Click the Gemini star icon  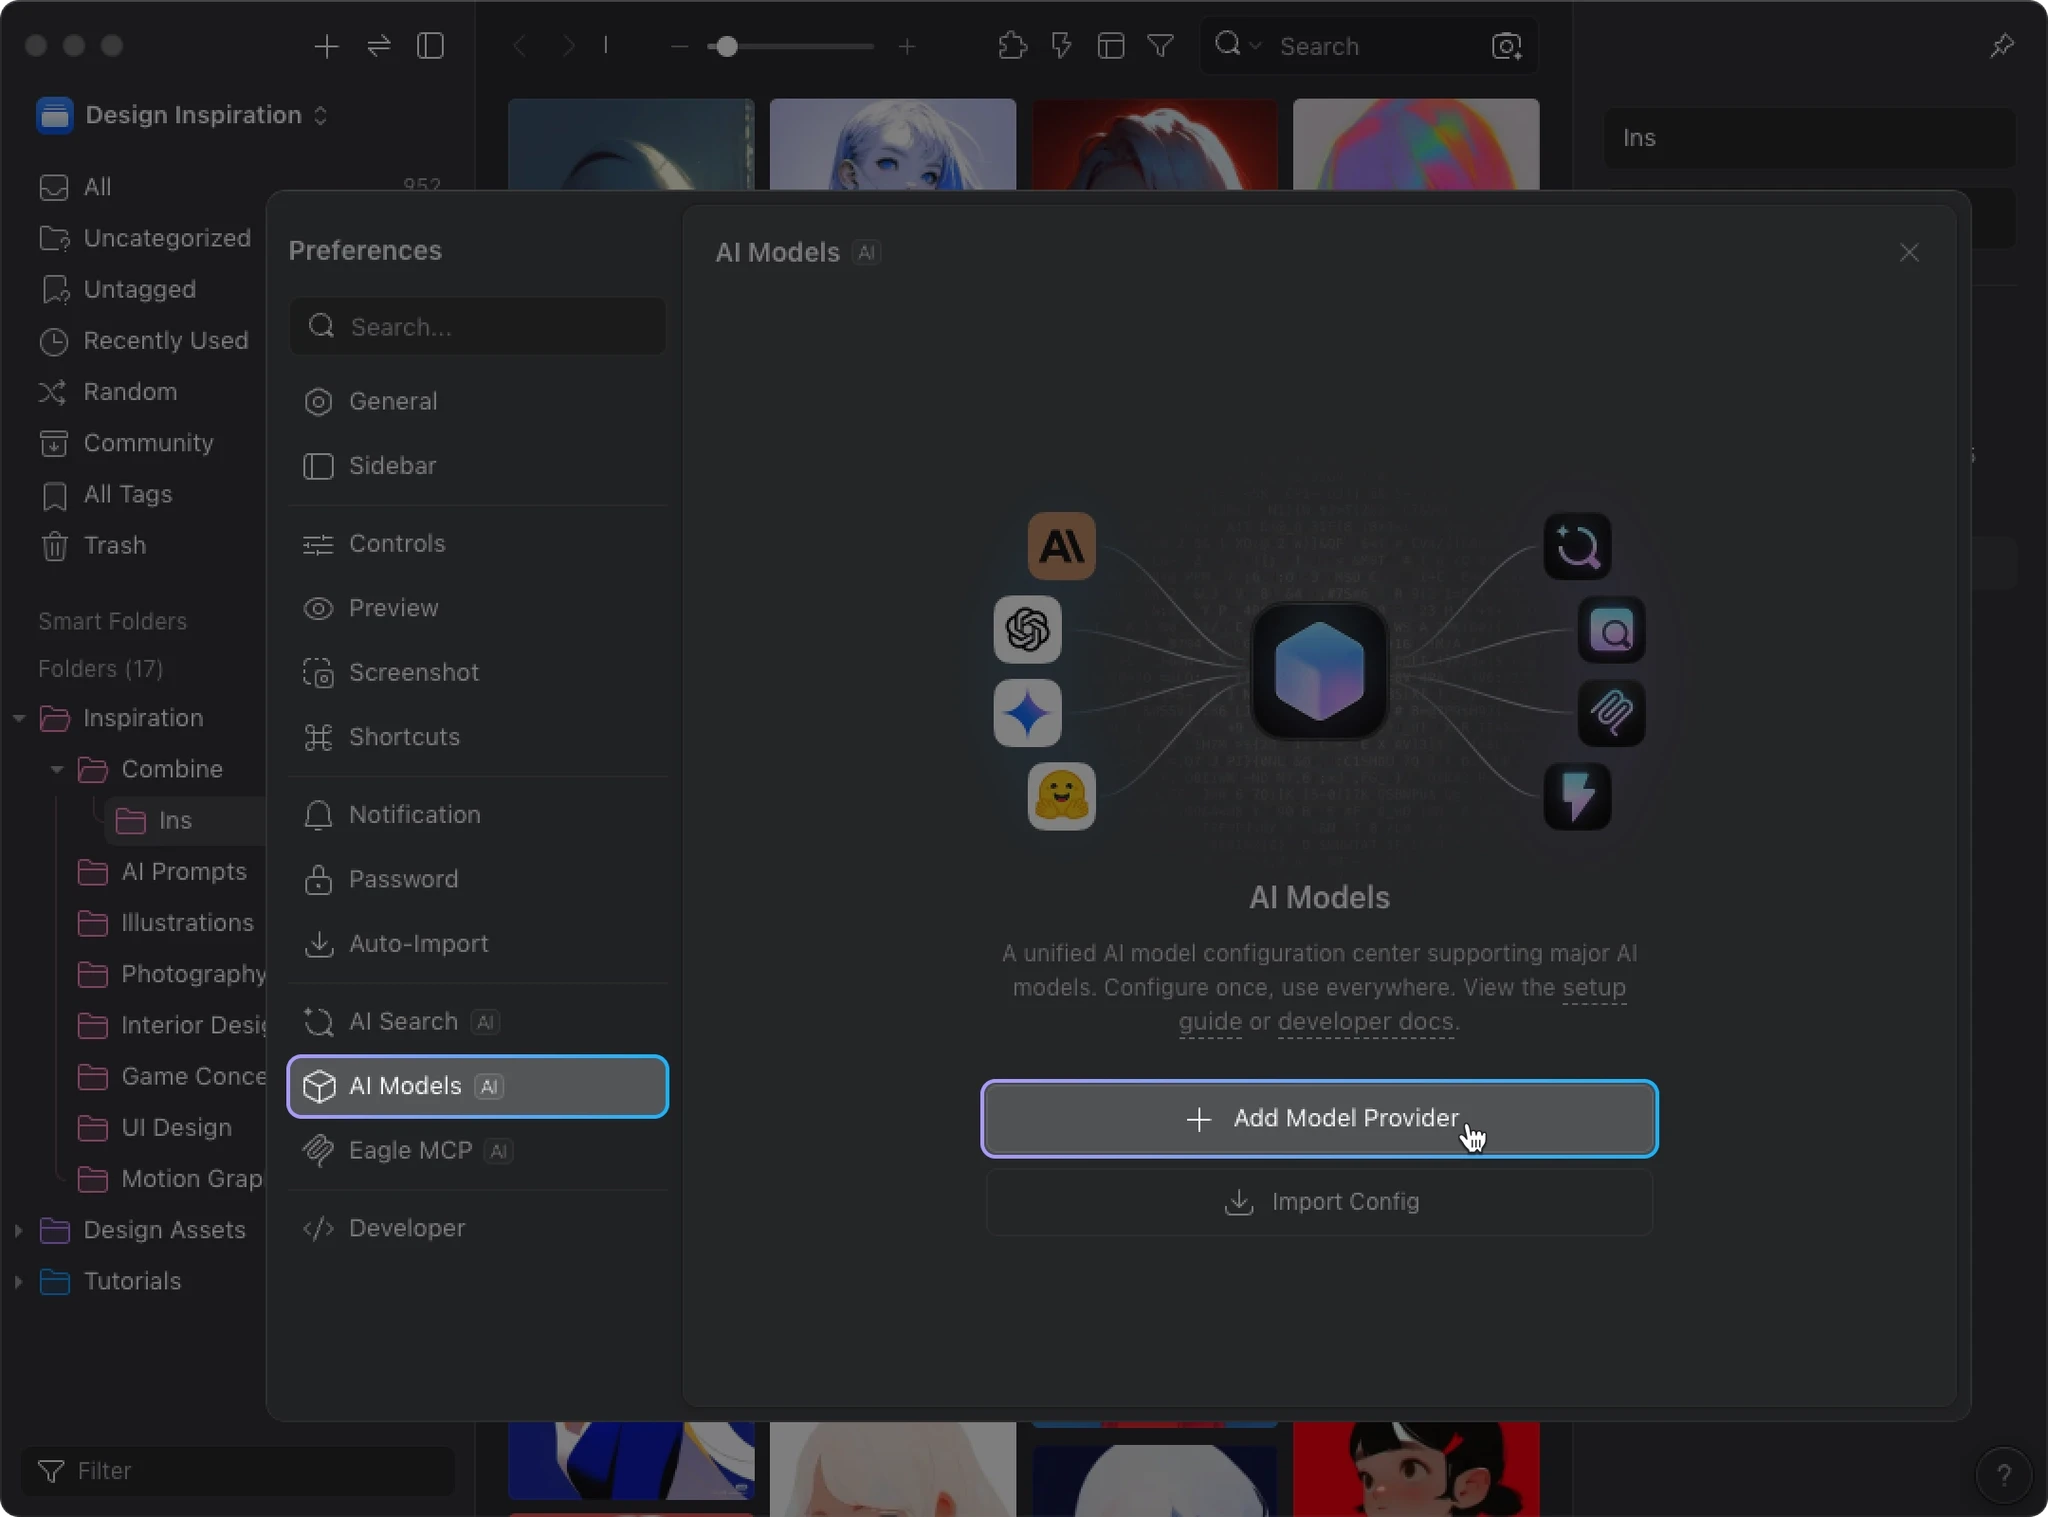(1027, 713)
